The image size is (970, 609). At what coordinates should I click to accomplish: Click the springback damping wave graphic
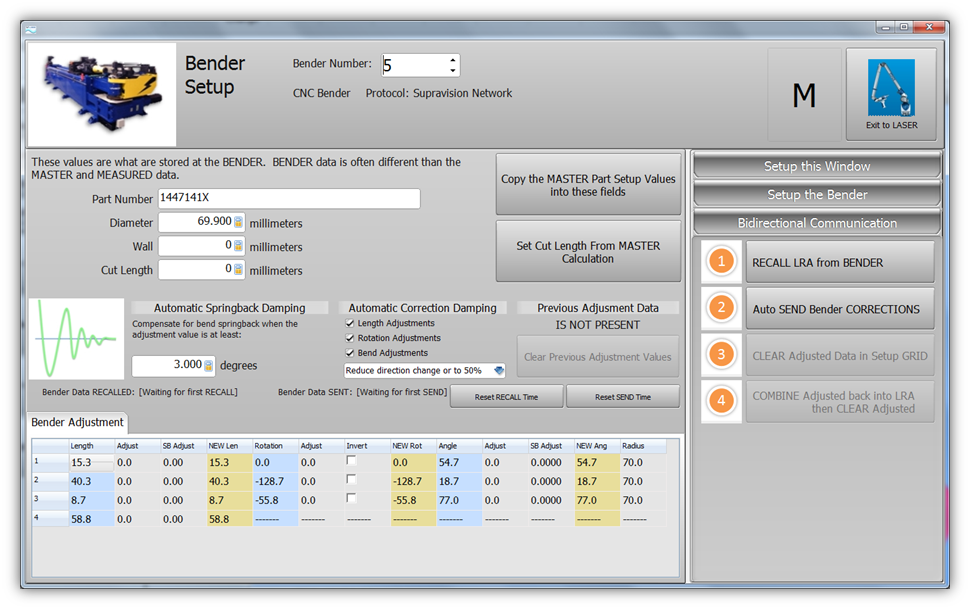pos(77,340)
